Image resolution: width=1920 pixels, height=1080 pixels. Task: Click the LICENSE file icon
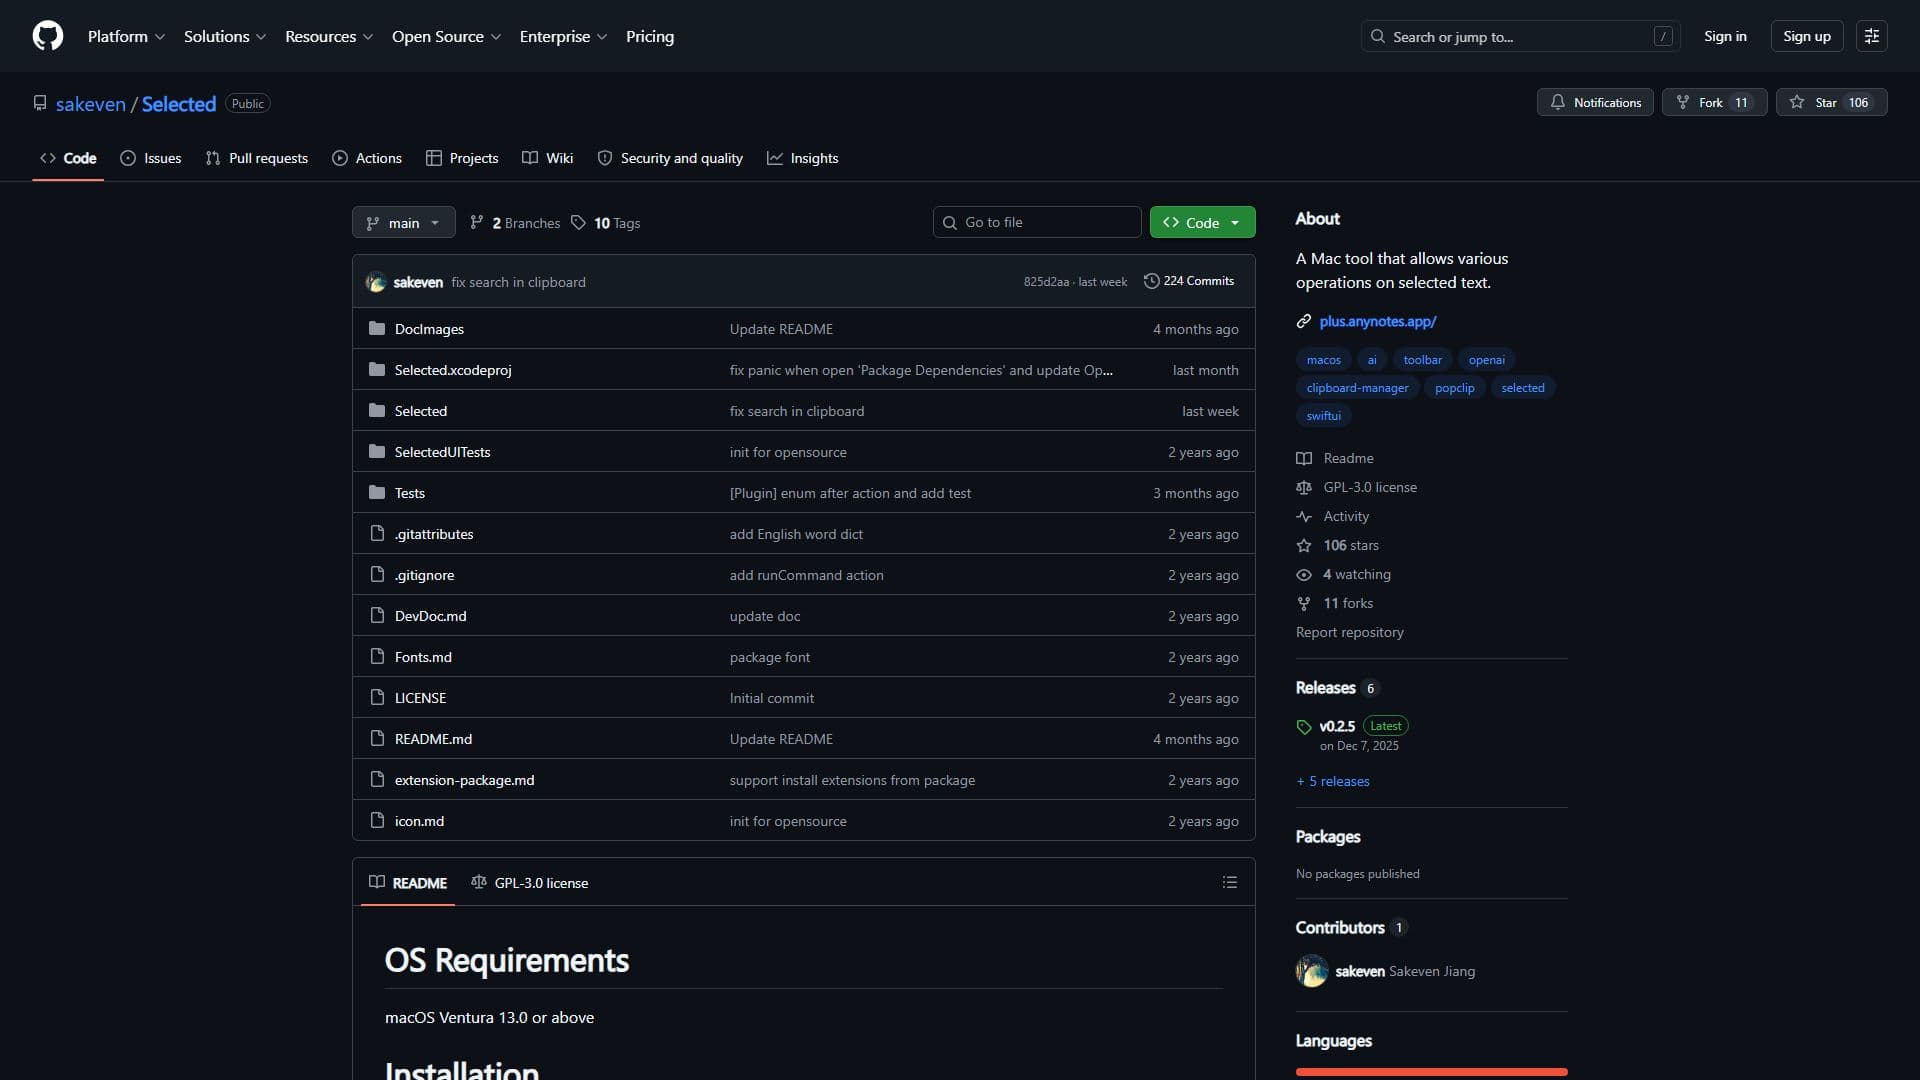(x=377, y=698)
